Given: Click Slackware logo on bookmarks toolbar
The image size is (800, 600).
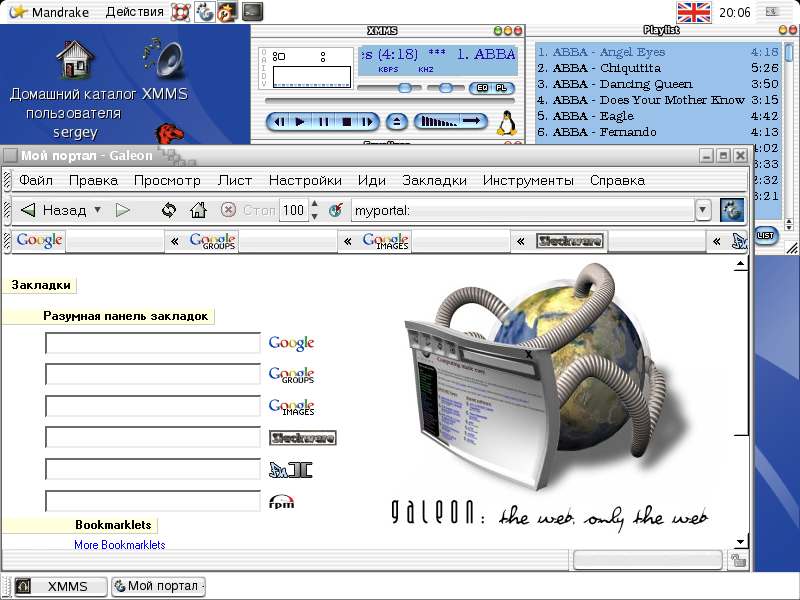Looking at the screenshot, I should click(569, 241).
